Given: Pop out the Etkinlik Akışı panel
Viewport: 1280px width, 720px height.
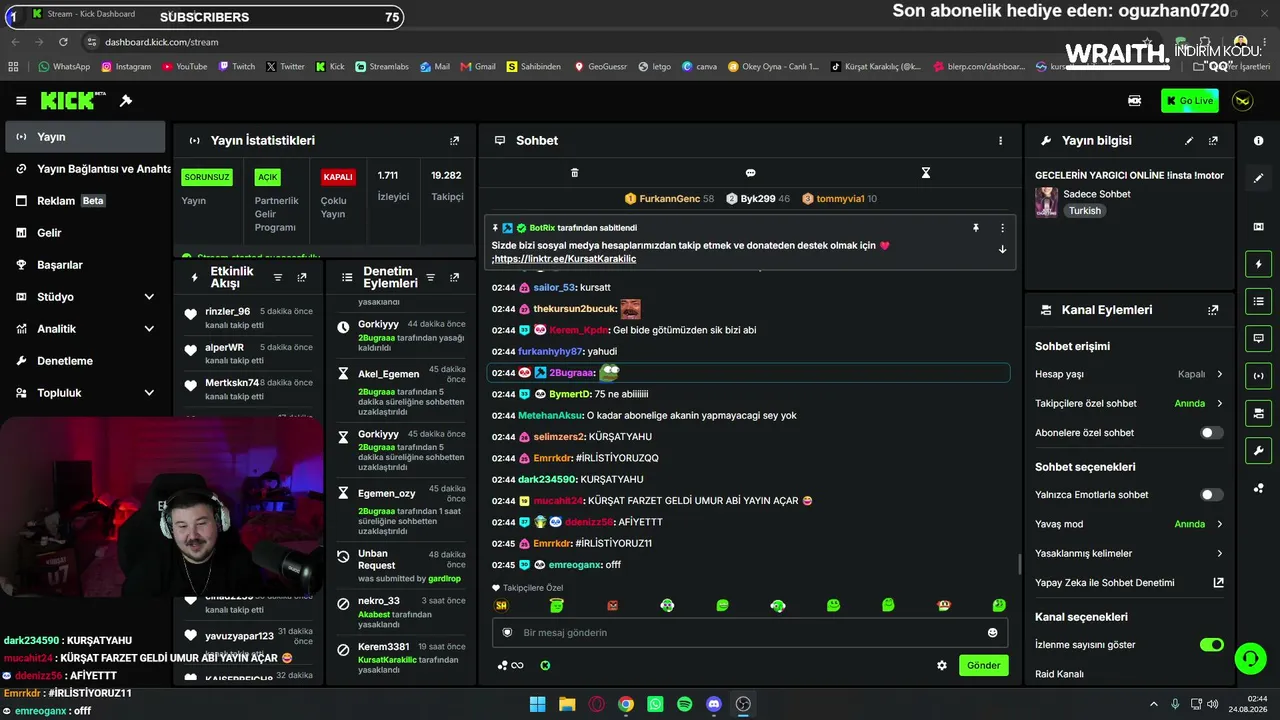Looking at the screenshot, I should tap(302, 277).
